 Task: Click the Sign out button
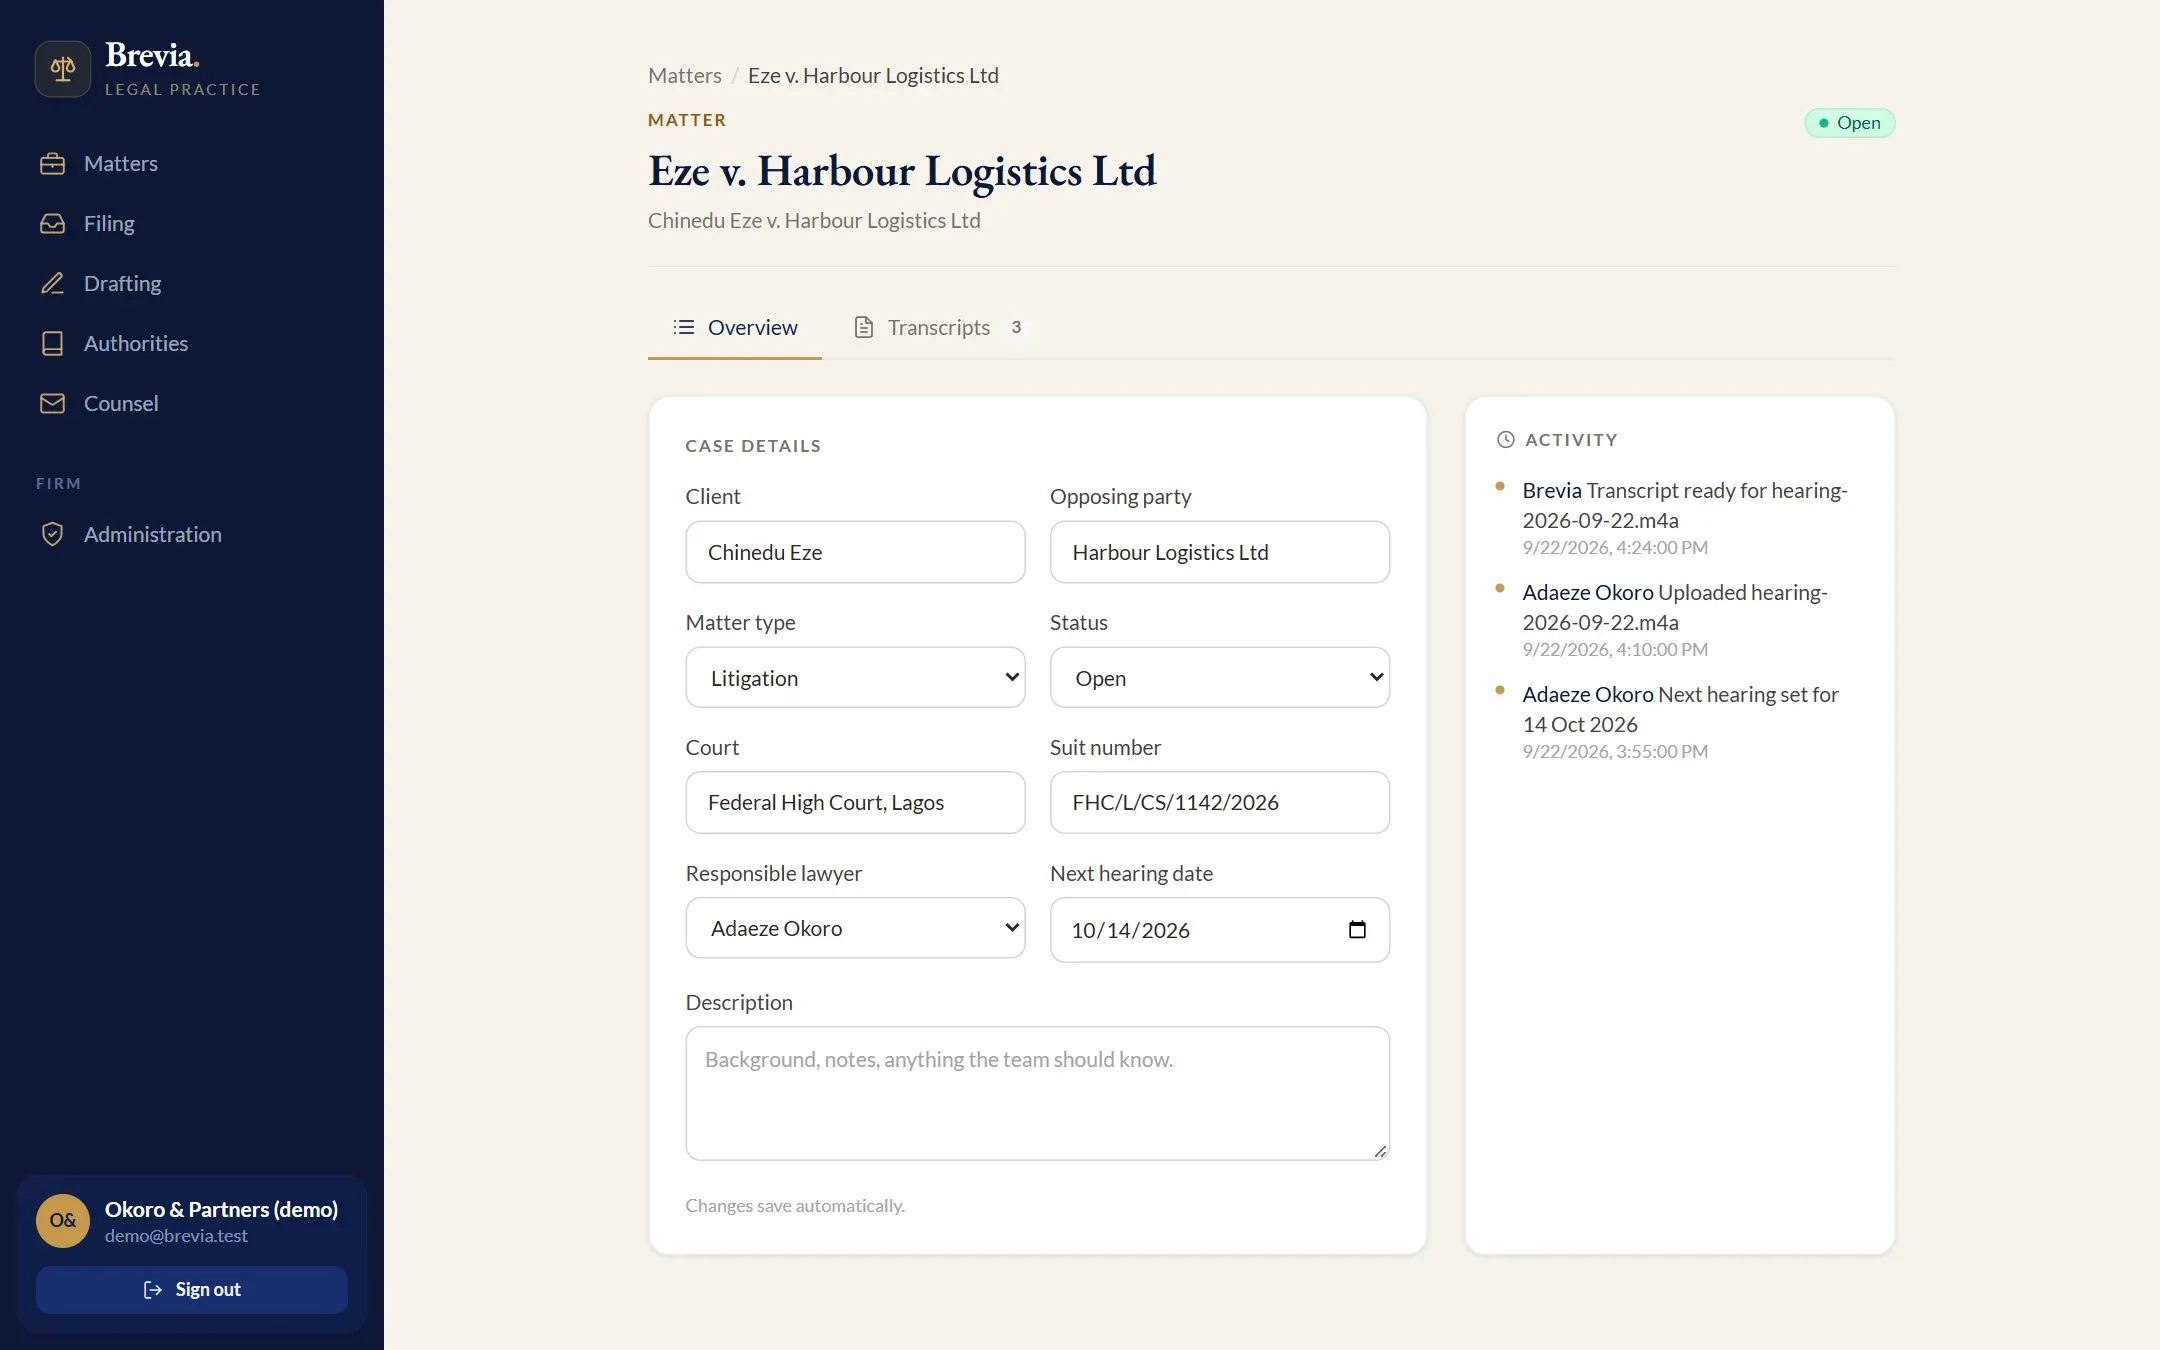point(192,1290)
